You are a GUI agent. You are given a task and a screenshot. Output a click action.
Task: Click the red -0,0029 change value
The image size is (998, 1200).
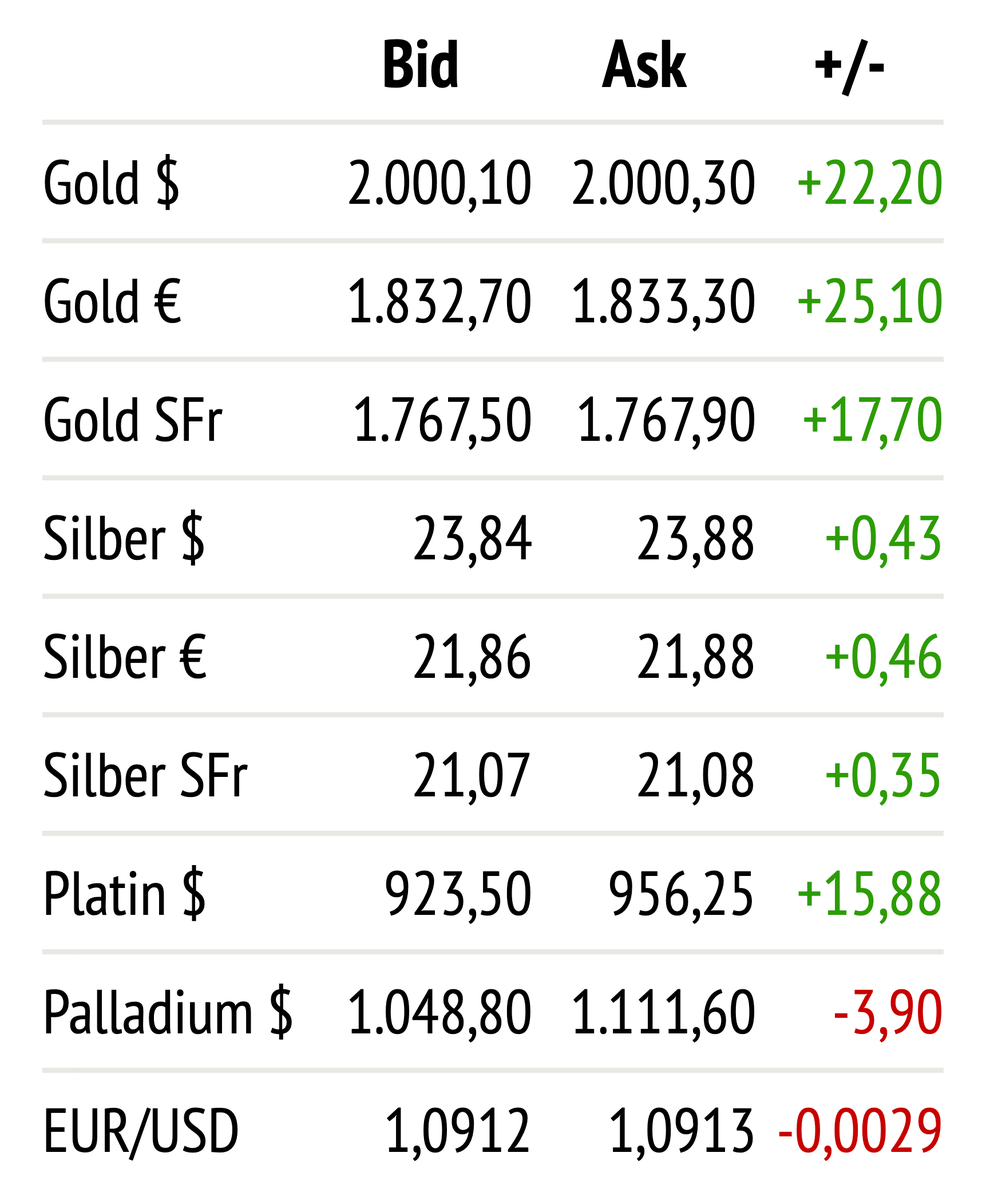[859, 1131]
